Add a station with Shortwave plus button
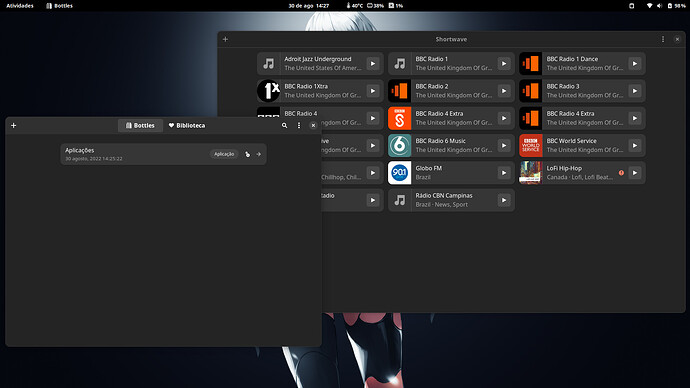 click(x=225, y=39)
